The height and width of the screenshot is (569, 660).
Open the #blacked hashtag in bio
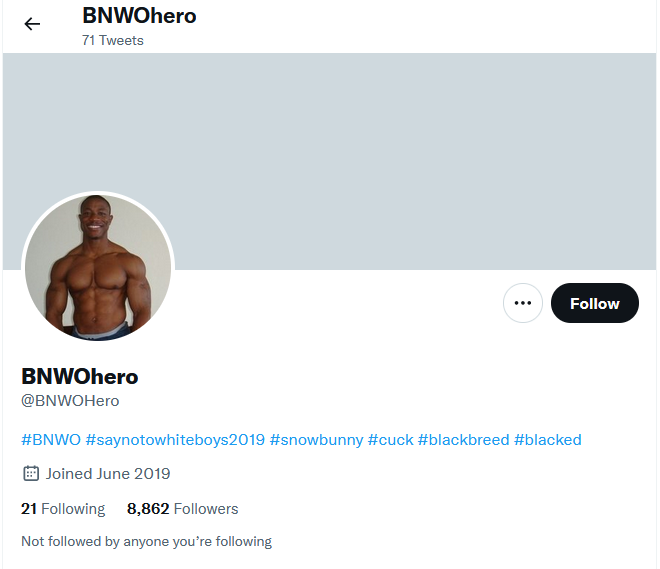pos(548,440)
